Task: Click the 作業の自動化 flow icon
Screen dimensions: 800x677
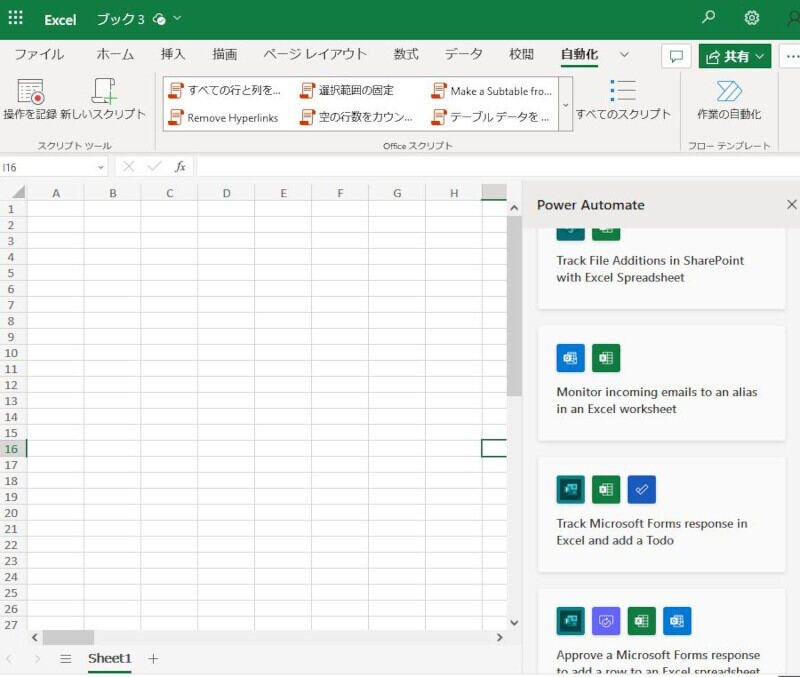Action: point(729,91)
